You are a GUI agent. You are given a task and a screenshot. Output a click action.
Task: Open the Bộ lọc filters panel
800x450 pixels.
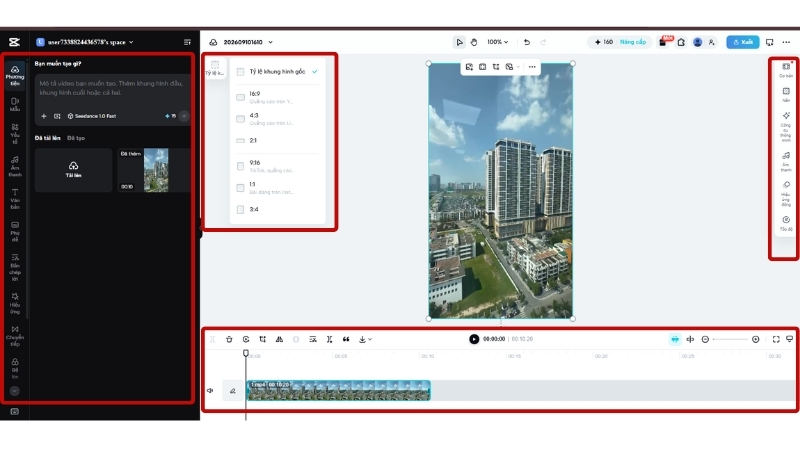point(15,368)
